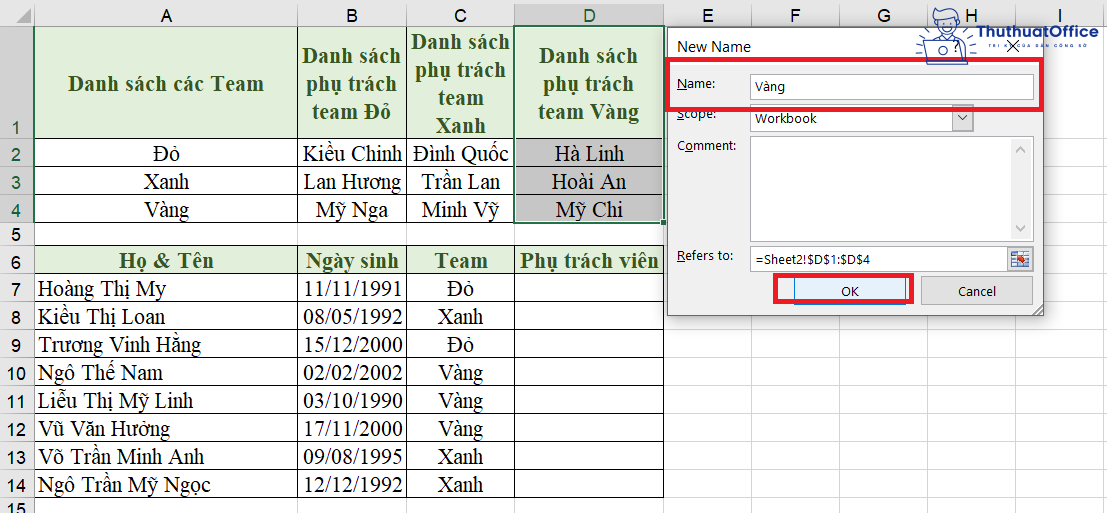Click the Refers to range field
This screenshot has width=1107, height=513.
[878, 259]
